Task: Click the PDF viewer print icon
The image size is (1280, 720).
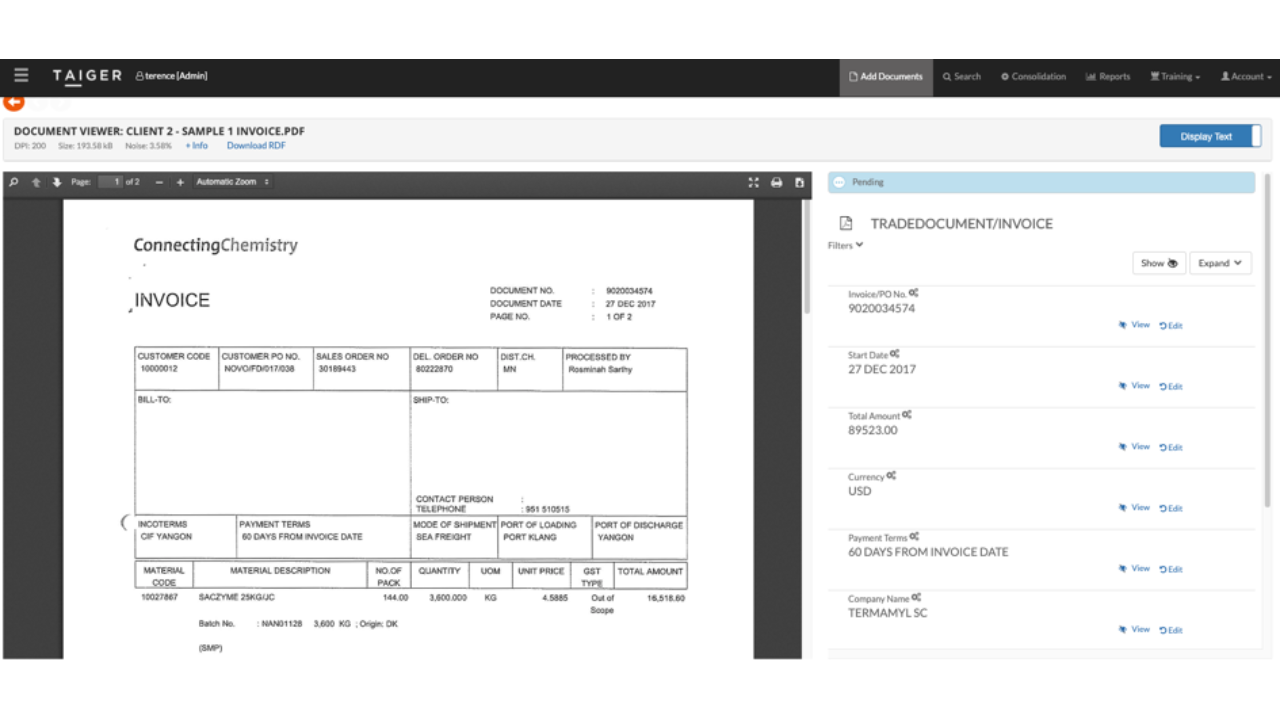Action: pos(776,182)
